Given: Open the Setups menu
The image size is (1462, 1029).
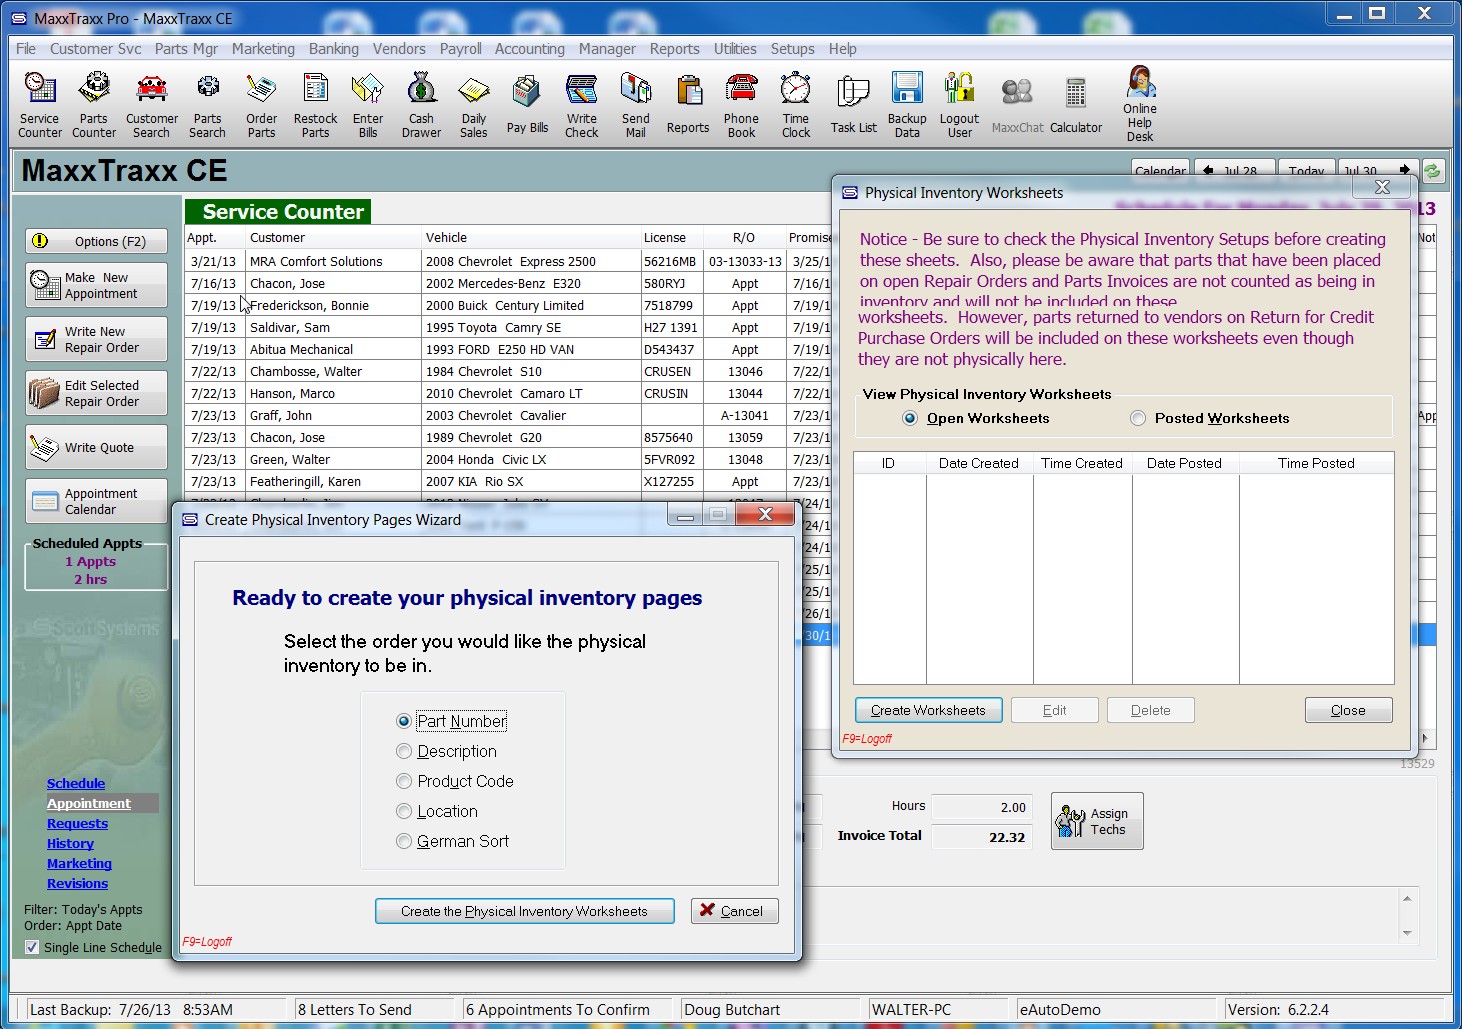Looking at the screenshot, I should pos(792,48).
